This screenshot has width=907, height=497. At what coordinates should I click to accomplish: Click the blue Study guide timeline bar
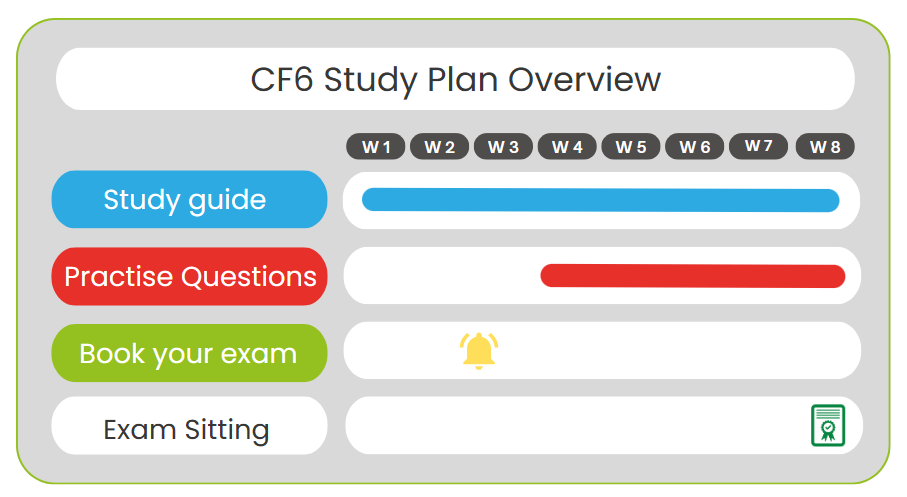600,200
